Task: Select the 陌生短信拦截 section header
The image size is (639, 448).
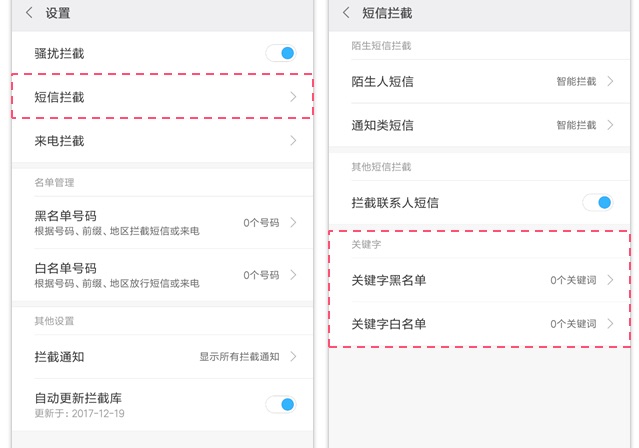Action: pyautogui.click(x=381, y=46)
